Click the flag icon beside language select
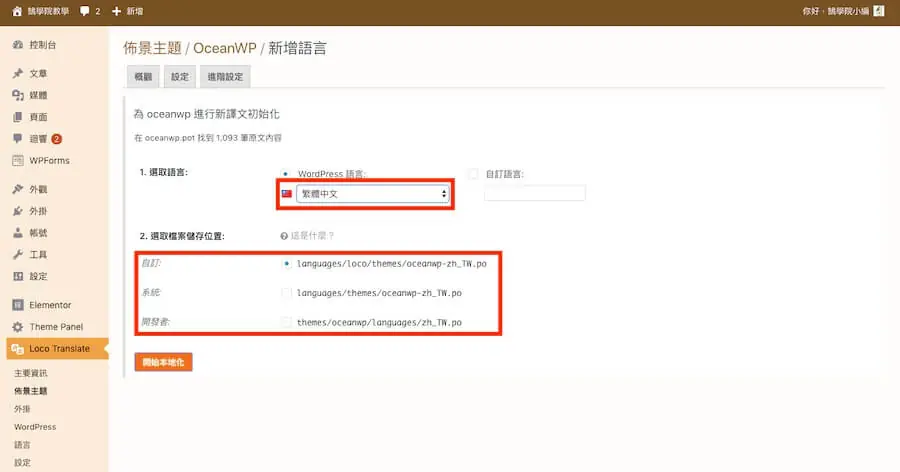This screenshot has width=900, height=472. click(286, 194)
